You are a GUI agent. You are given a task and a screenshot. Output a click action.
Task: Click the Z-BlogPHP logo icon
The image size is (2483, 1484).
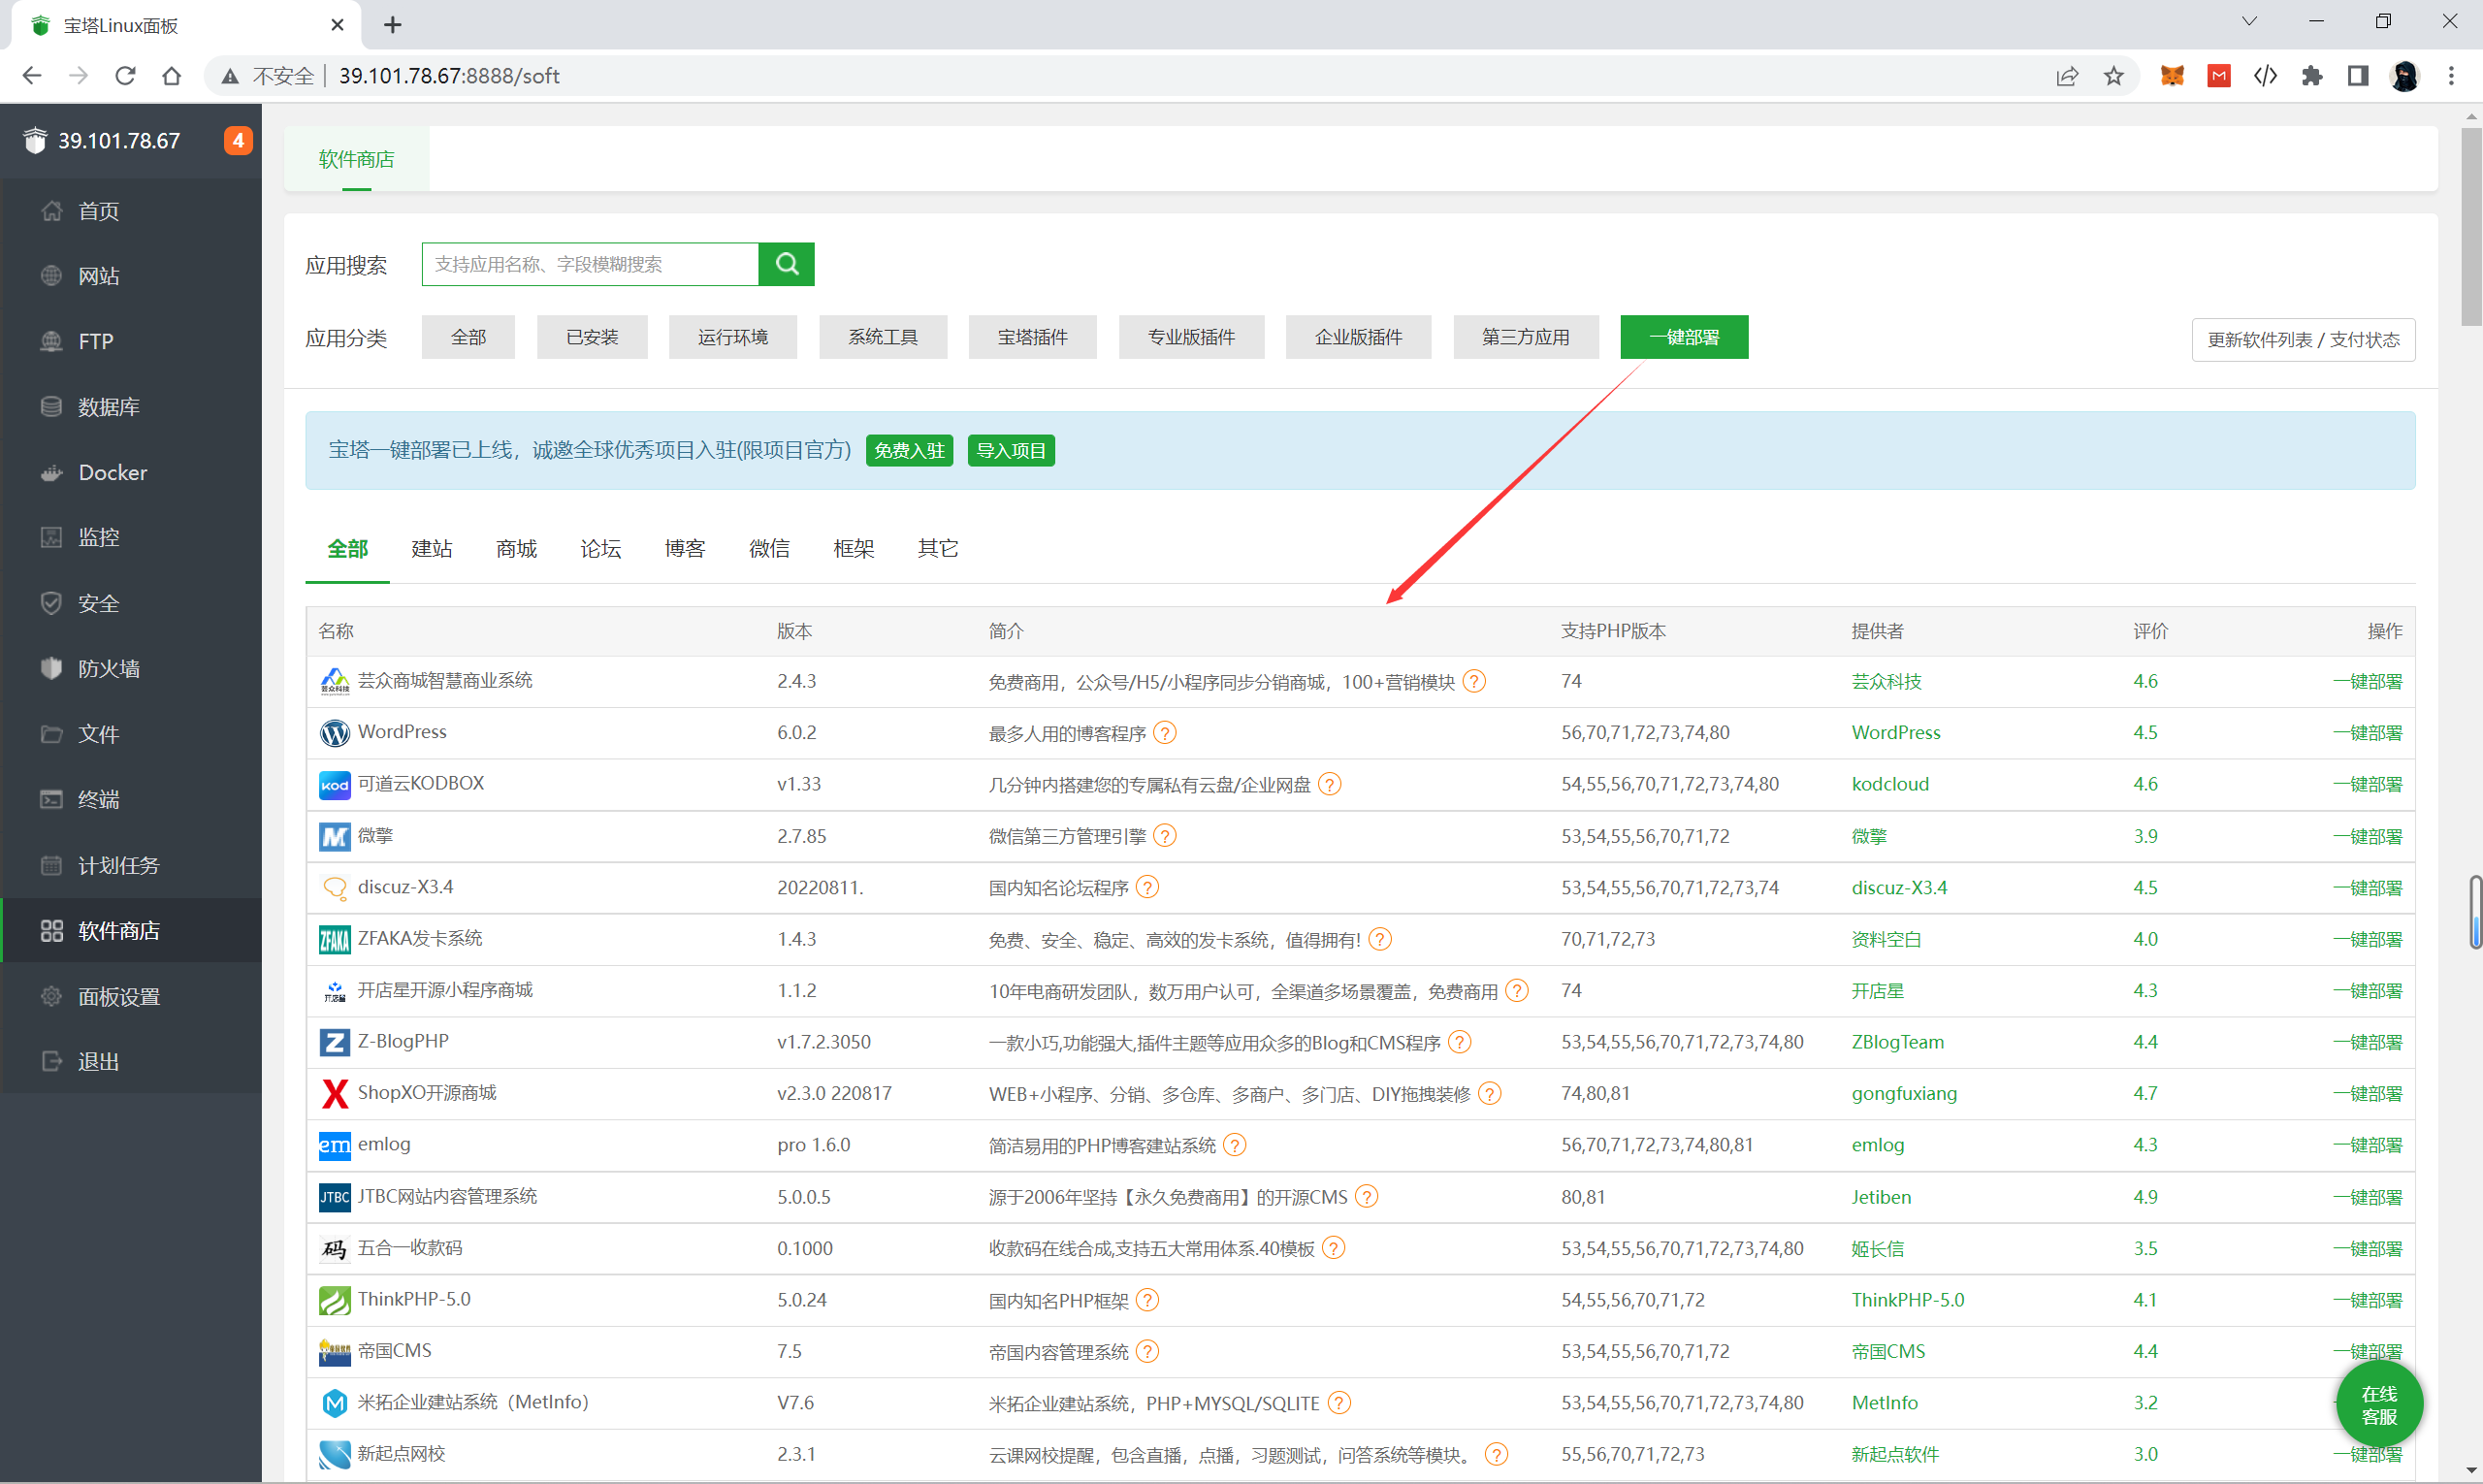334,1042
